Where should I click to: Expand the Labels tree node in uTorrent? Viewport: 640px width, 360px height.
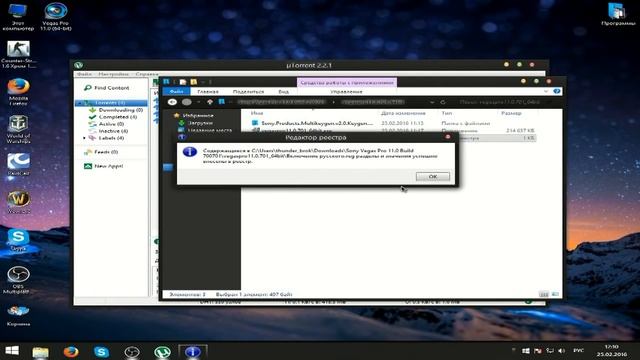click(x=84, y=138)
